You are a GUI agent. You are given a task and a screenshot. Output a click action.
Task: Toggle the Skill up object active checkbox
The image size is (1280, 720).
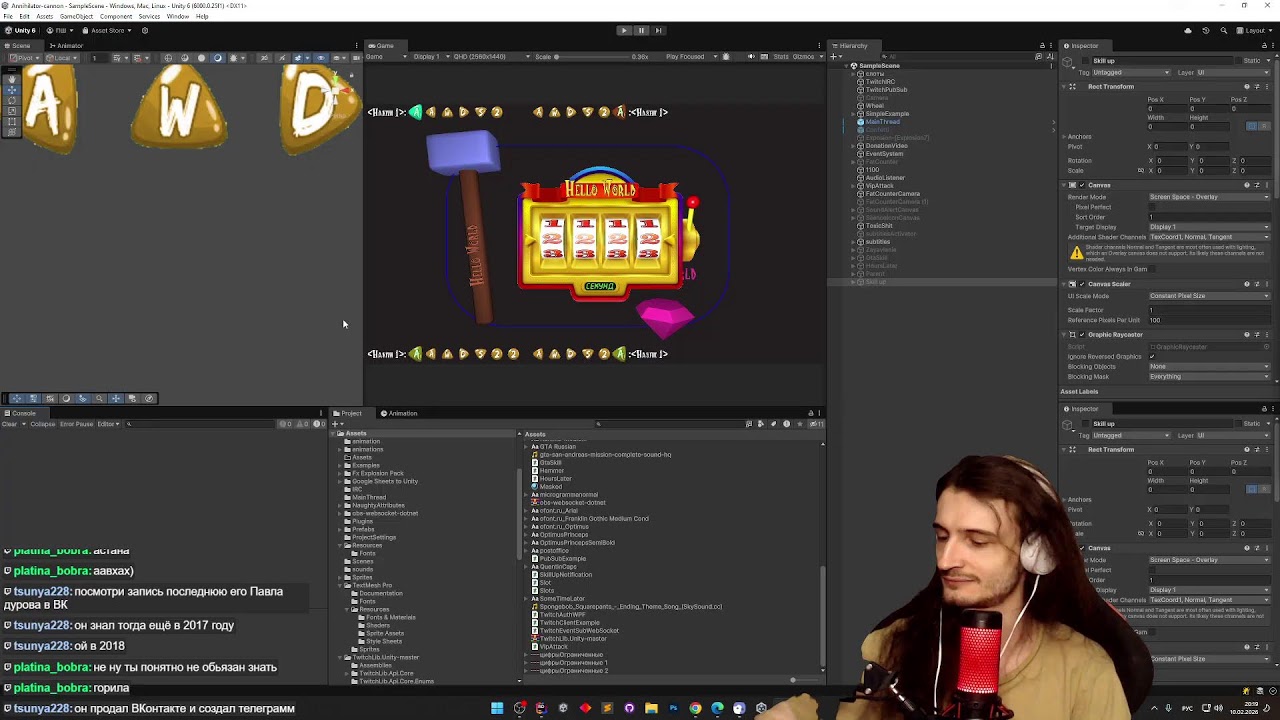click(x=1085, y=61)
